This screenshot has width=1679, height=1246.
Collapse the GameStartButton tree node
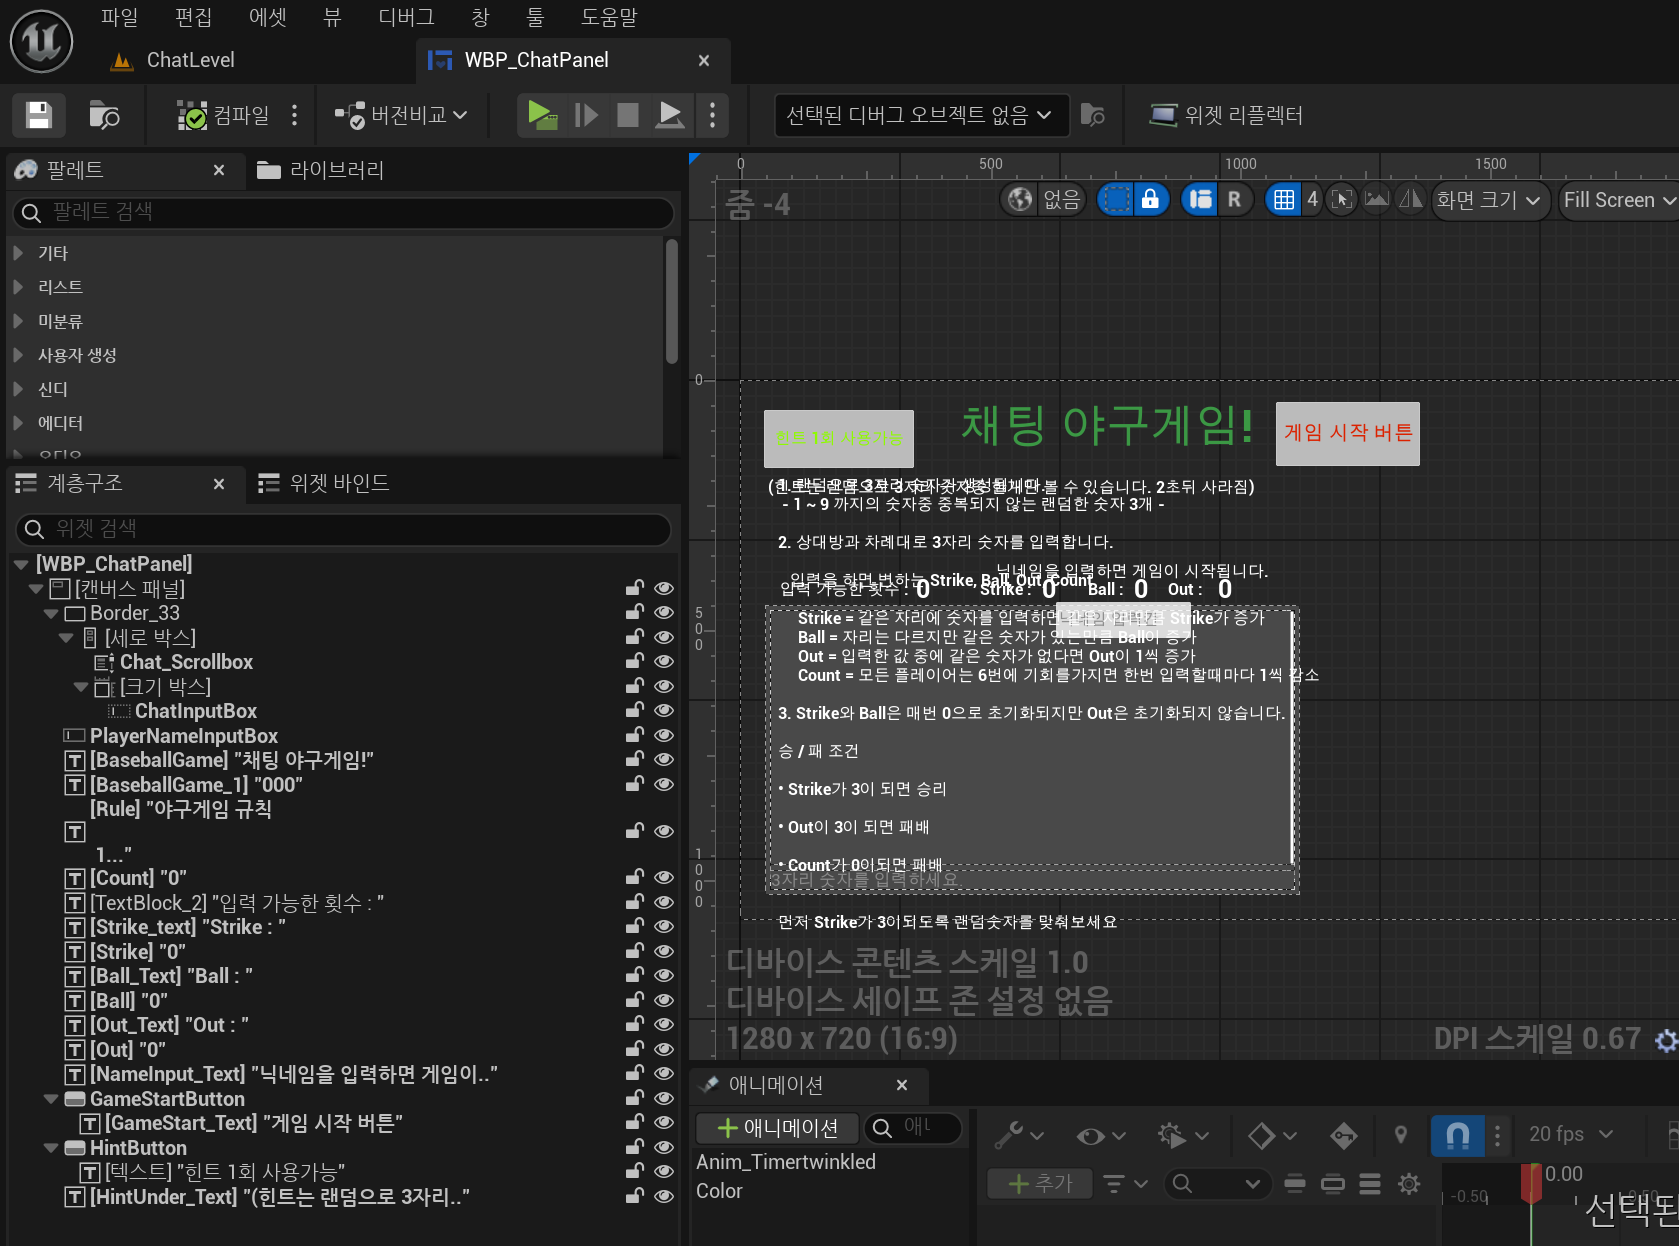pyautogui.click(x=51, y=1099)
